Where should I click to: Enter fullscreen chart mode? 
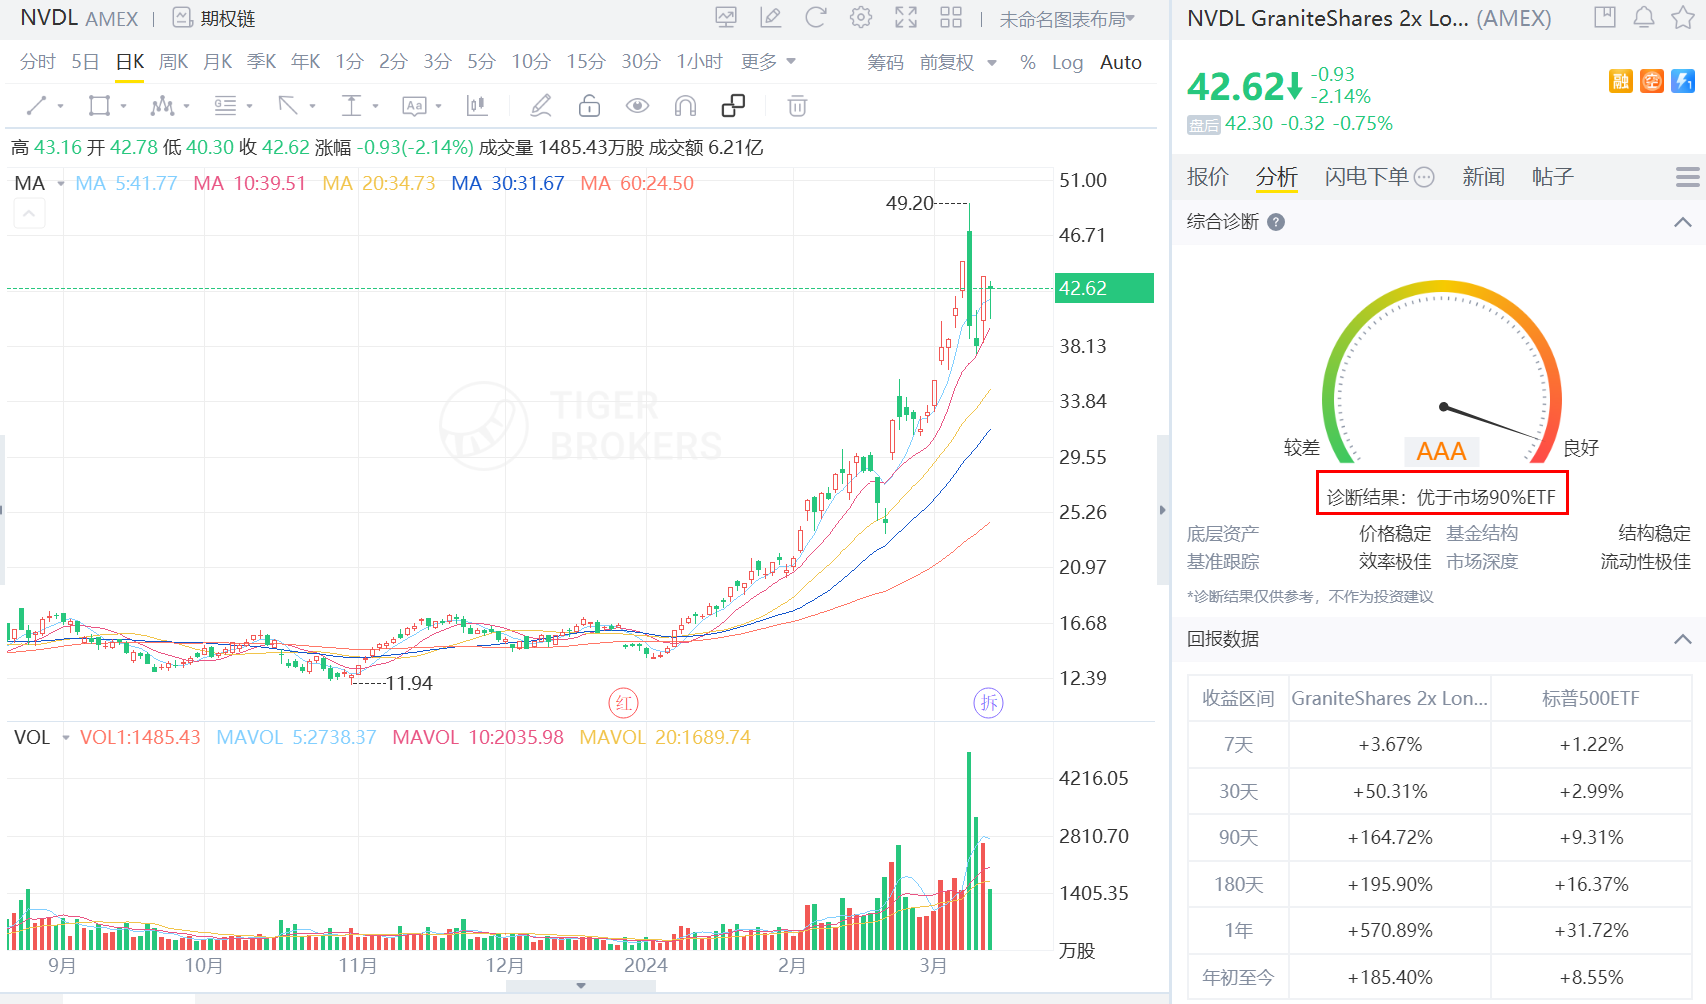click(906, 18)
